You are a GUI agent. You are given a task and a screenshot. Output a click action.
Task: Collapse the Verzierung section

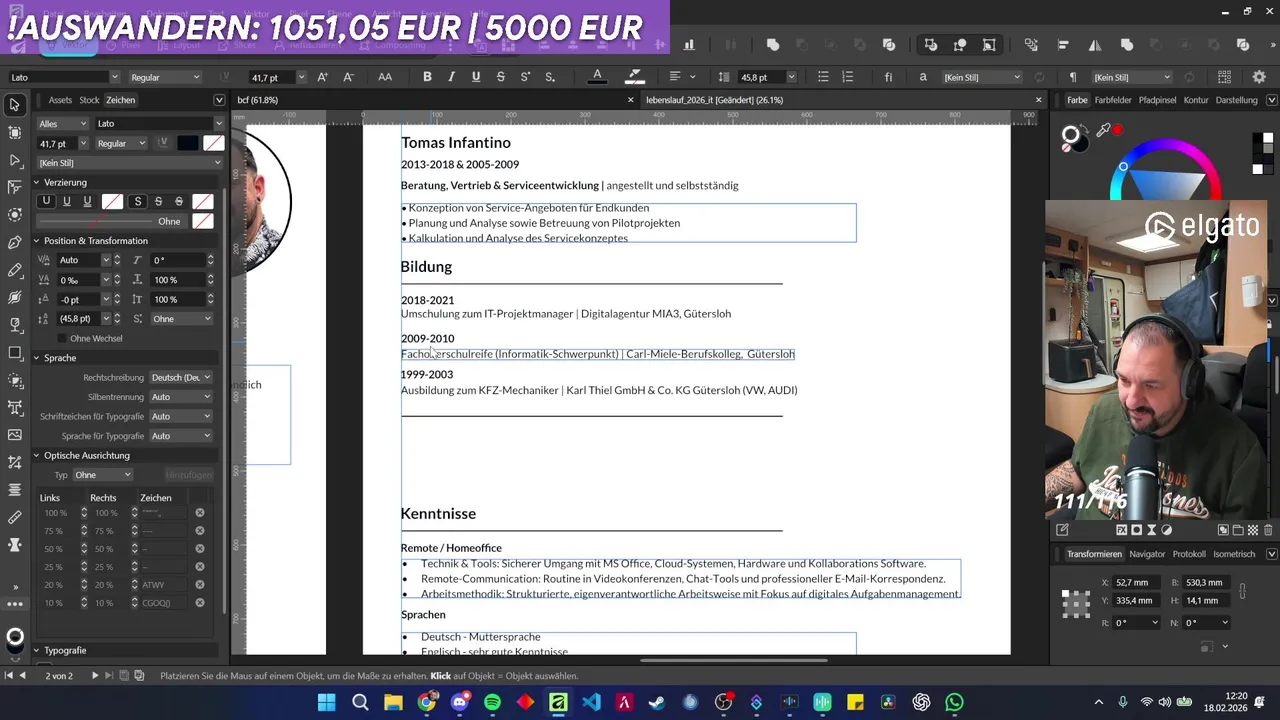(36, 182)
